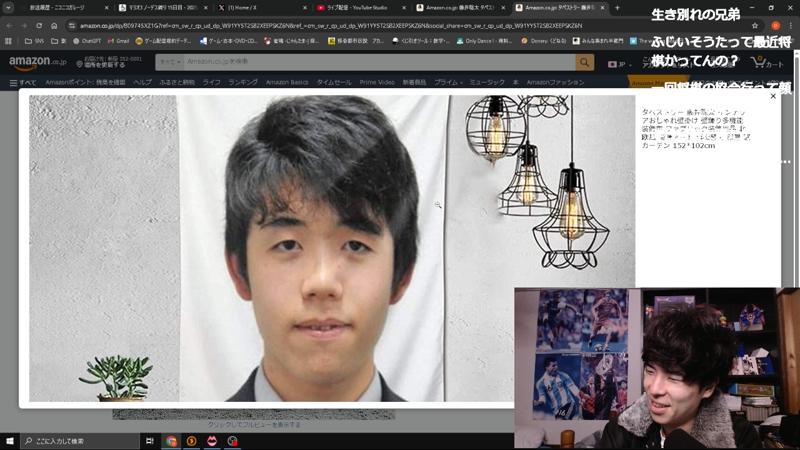This screenshot has width=800, height=450.
Task: Click the browser back arrow
Action: (x=9, y=25)
